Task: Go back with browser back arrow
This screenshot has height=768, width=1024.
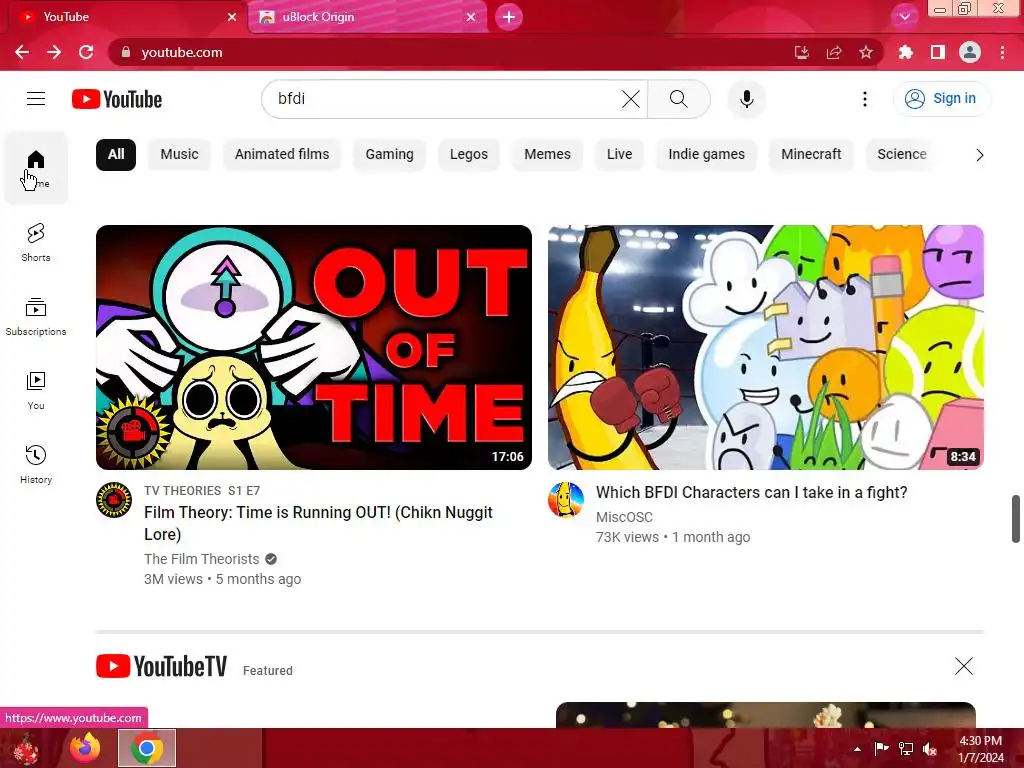Action: click(22, 52)
